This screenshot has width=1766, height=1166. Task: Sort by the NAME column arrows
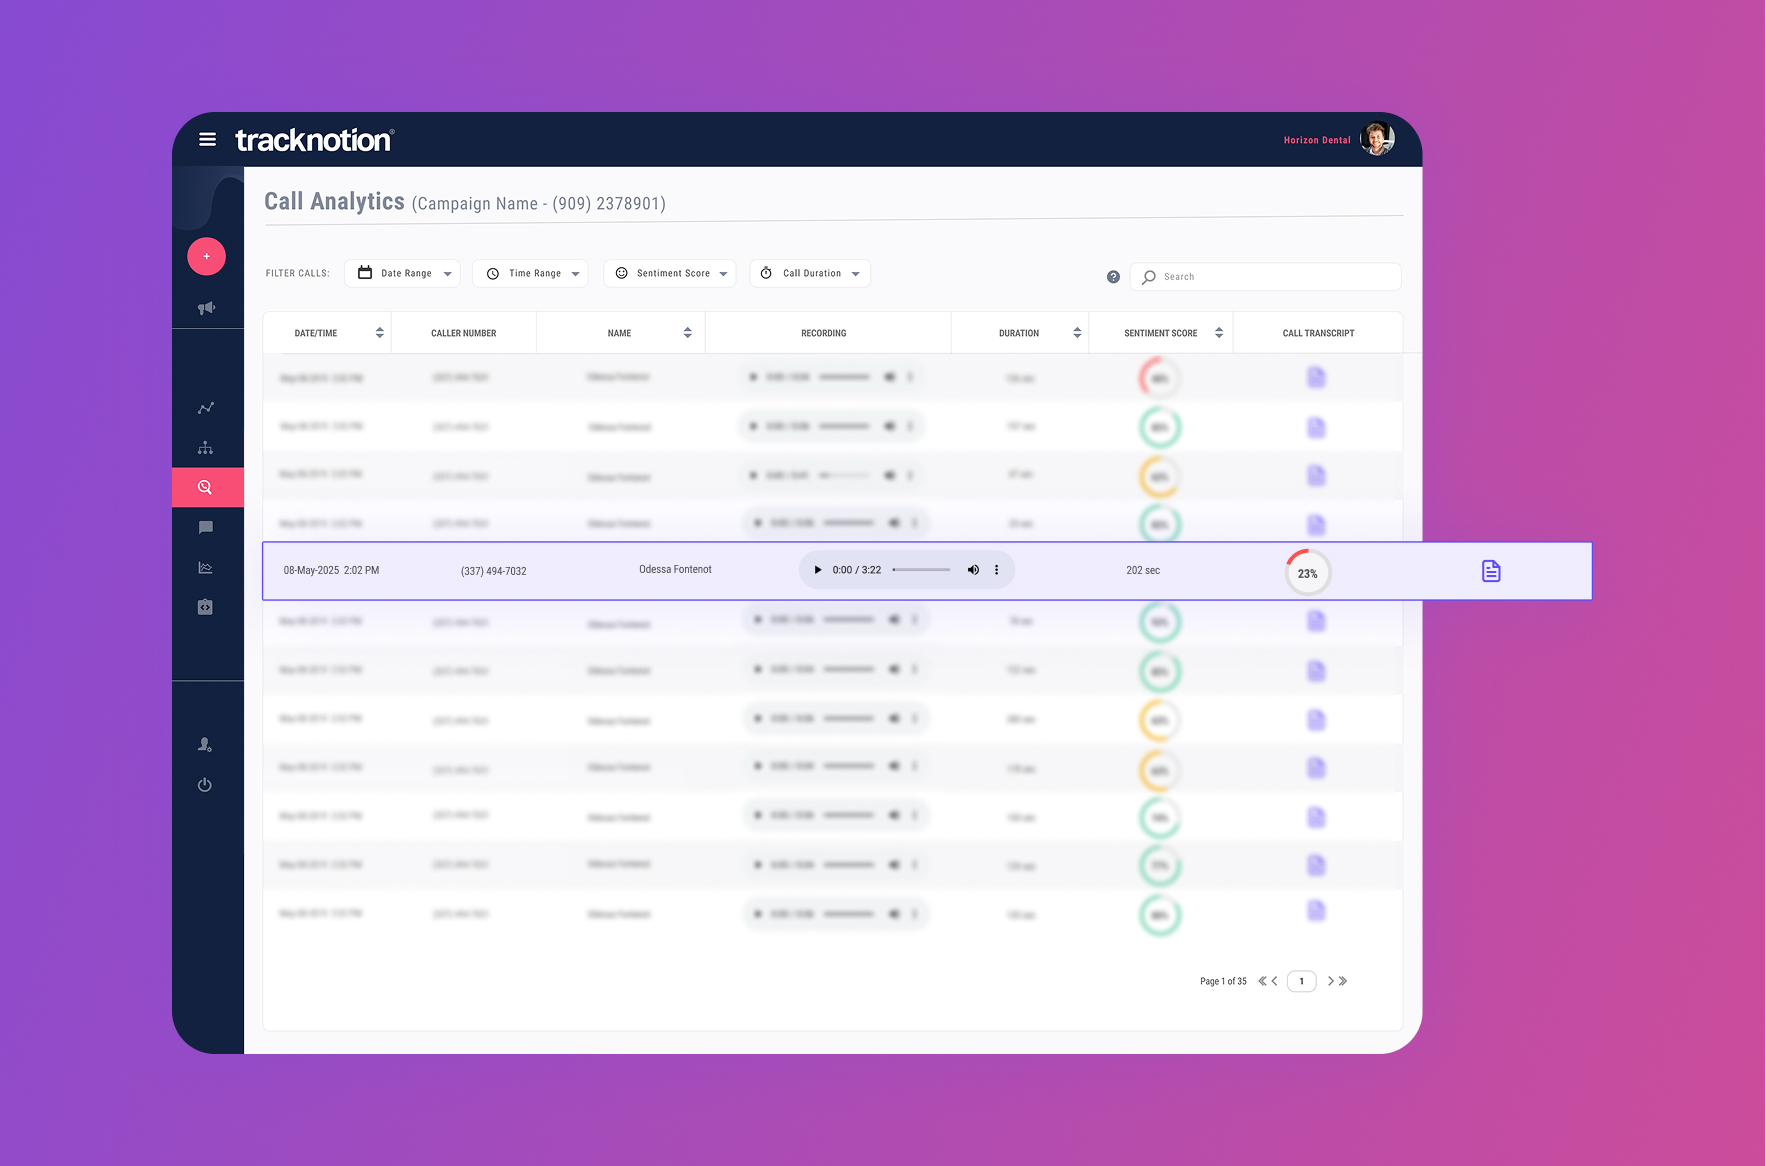tap(688, 333)
